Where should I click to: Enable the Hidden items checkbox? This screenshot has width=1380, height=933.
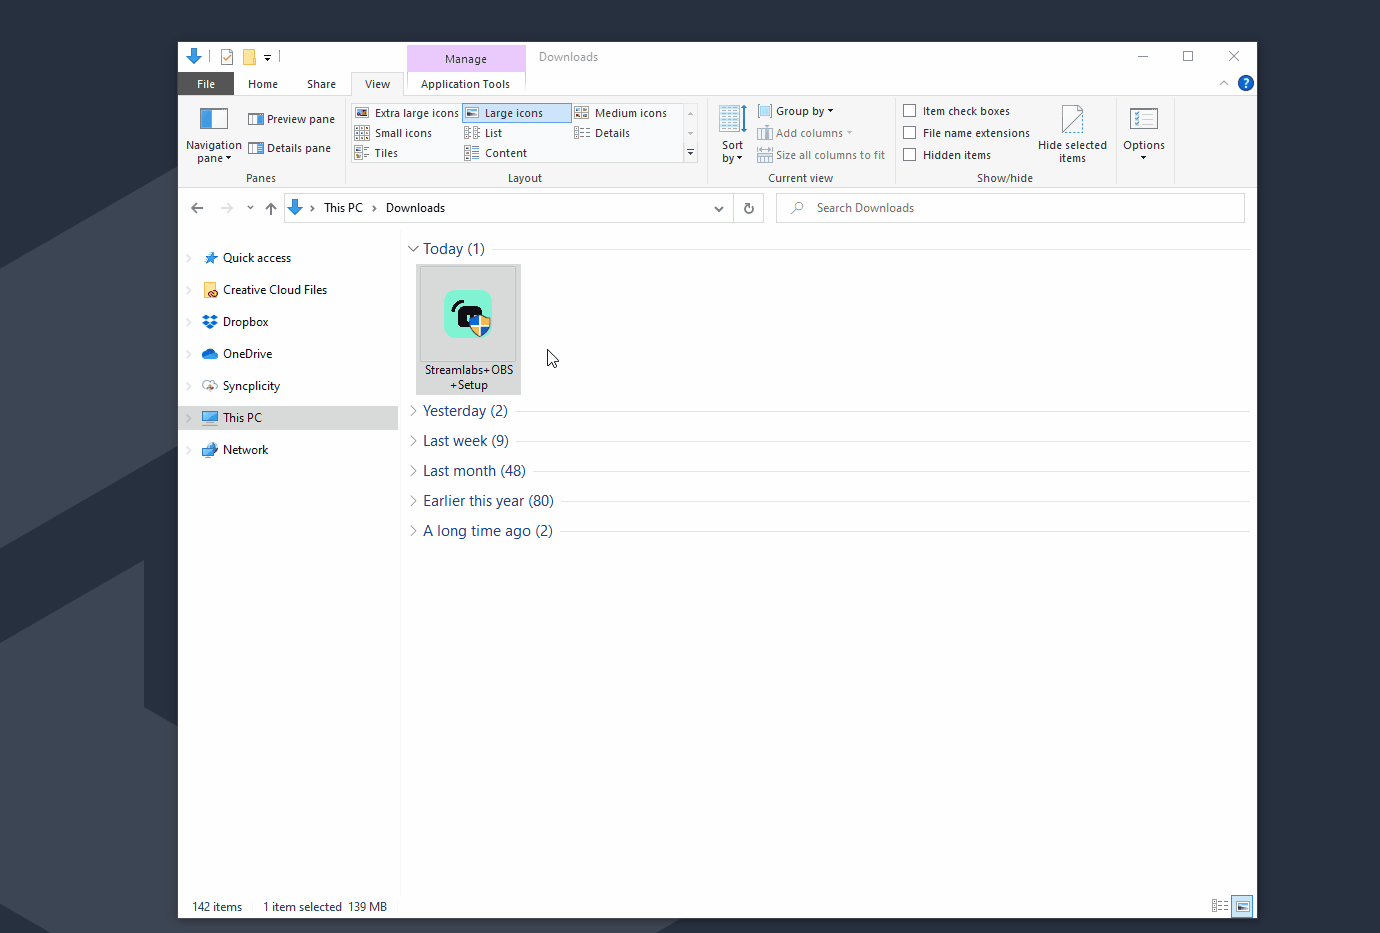click(909, 154)
